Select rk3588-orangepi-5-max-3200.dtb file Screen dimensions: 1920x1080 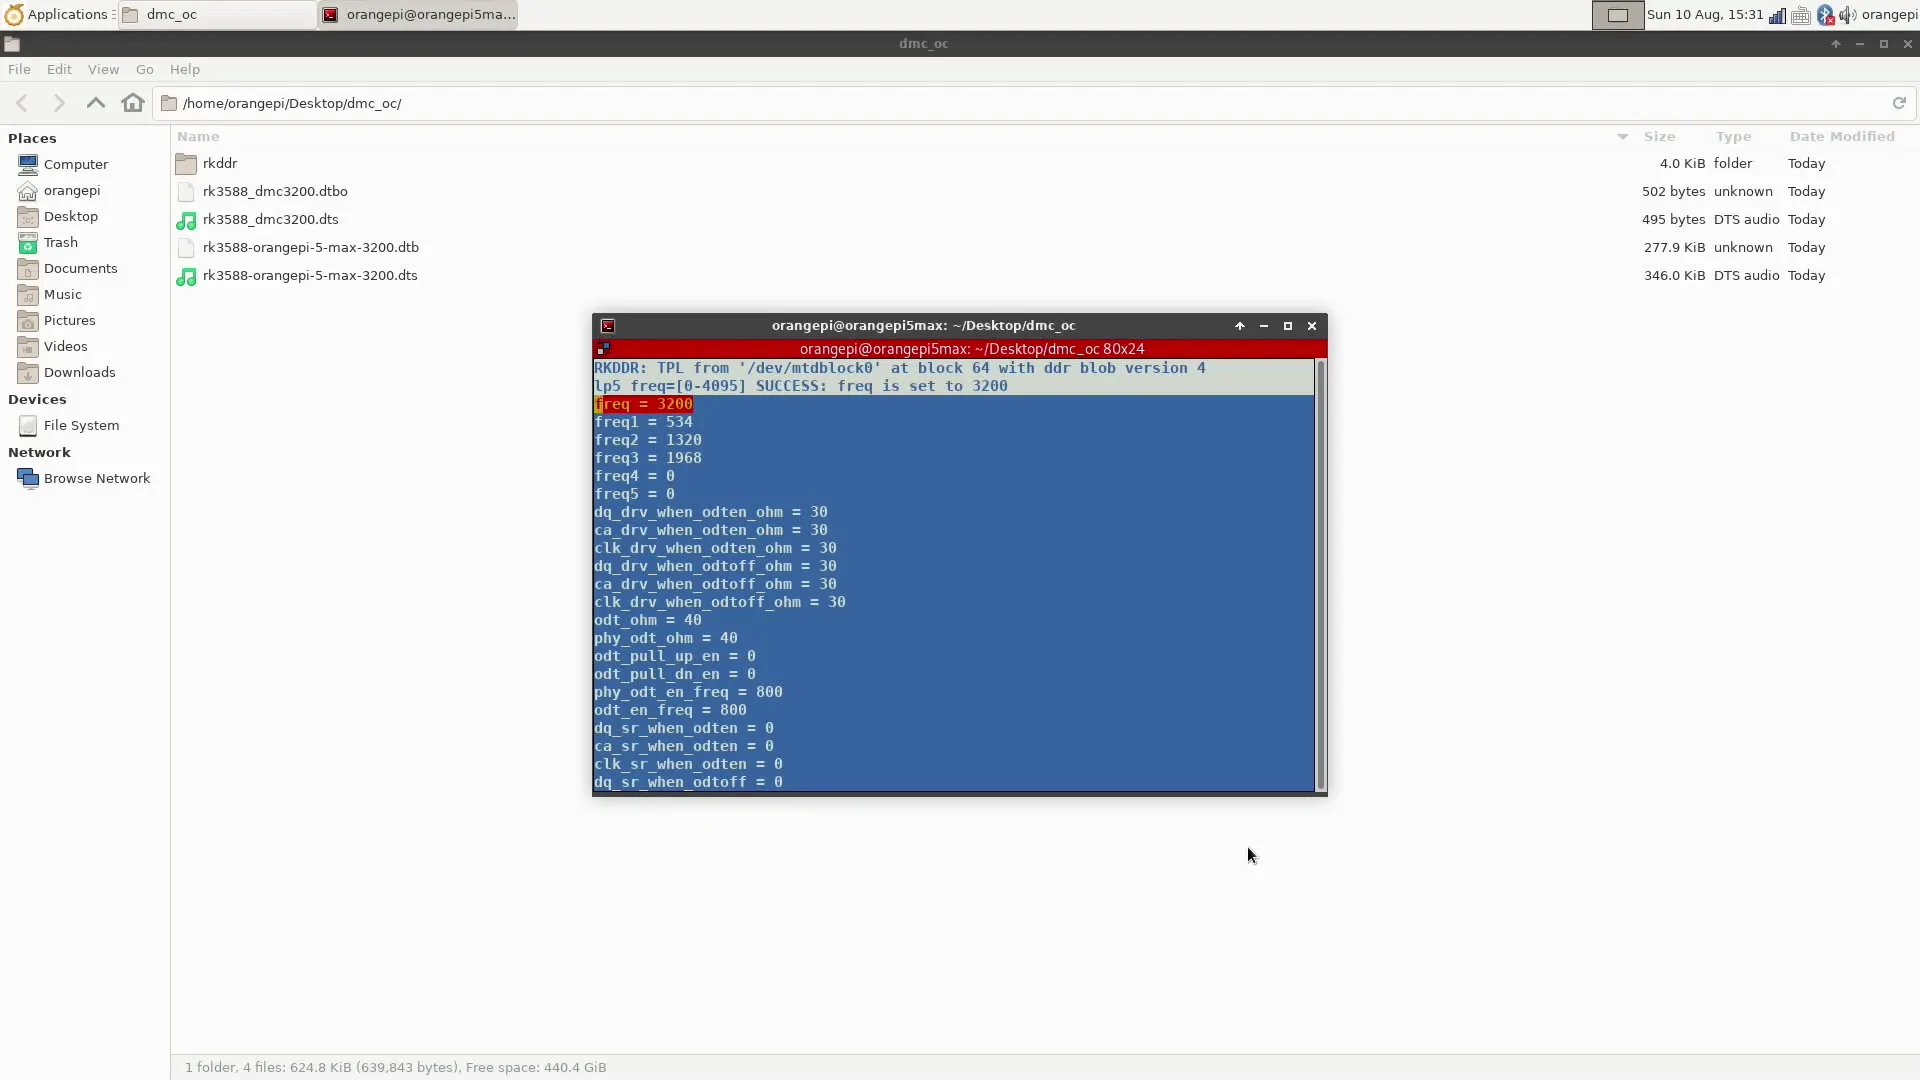pyautogui.click(x=310, y=247)
